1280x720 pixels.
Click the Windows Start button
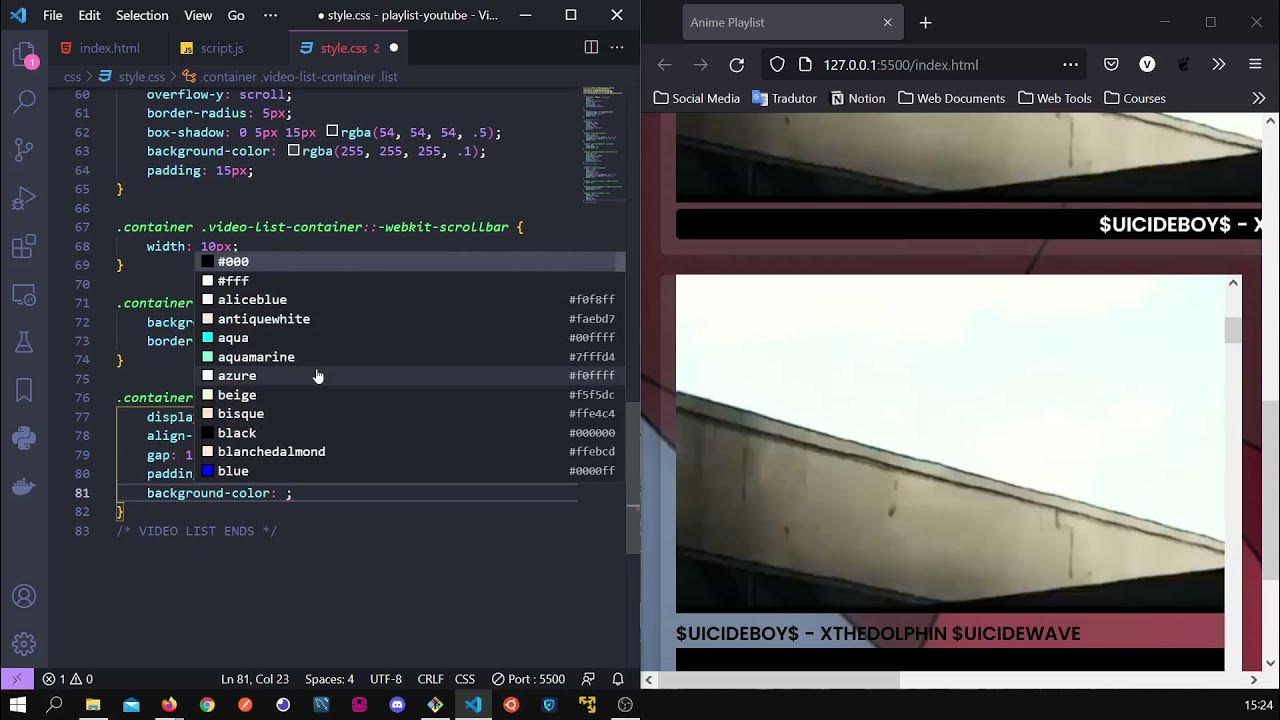(x=17, y=705)
